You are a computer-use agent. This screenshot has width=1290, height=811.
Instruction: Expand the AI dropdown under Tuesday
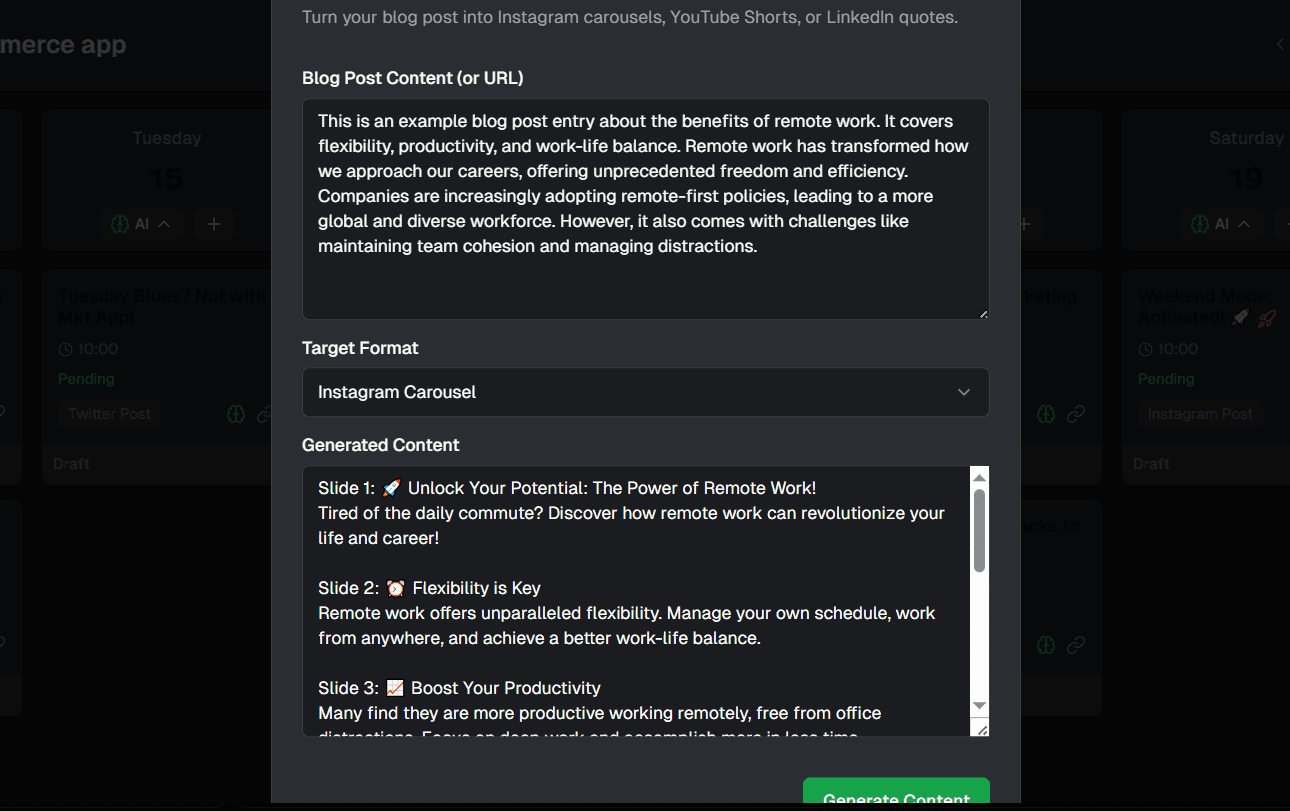pos(142,224)
